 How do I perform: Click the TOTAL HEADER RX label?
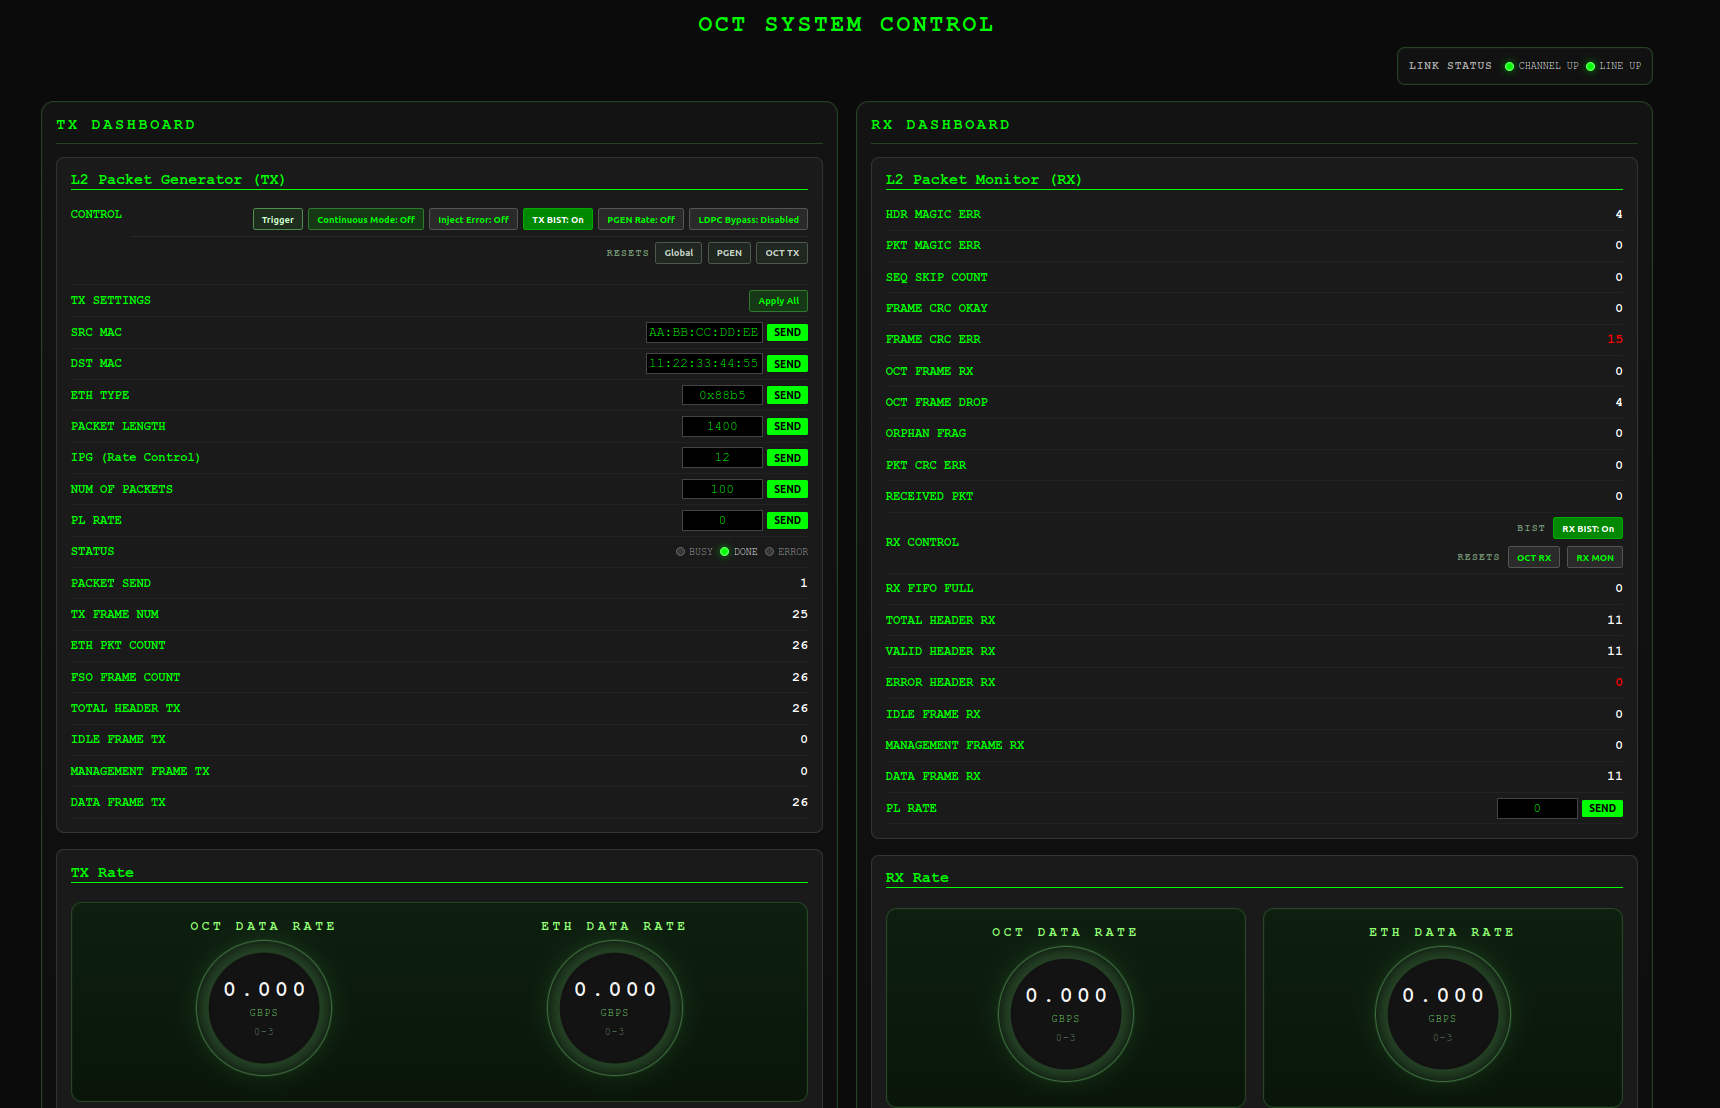940,620
